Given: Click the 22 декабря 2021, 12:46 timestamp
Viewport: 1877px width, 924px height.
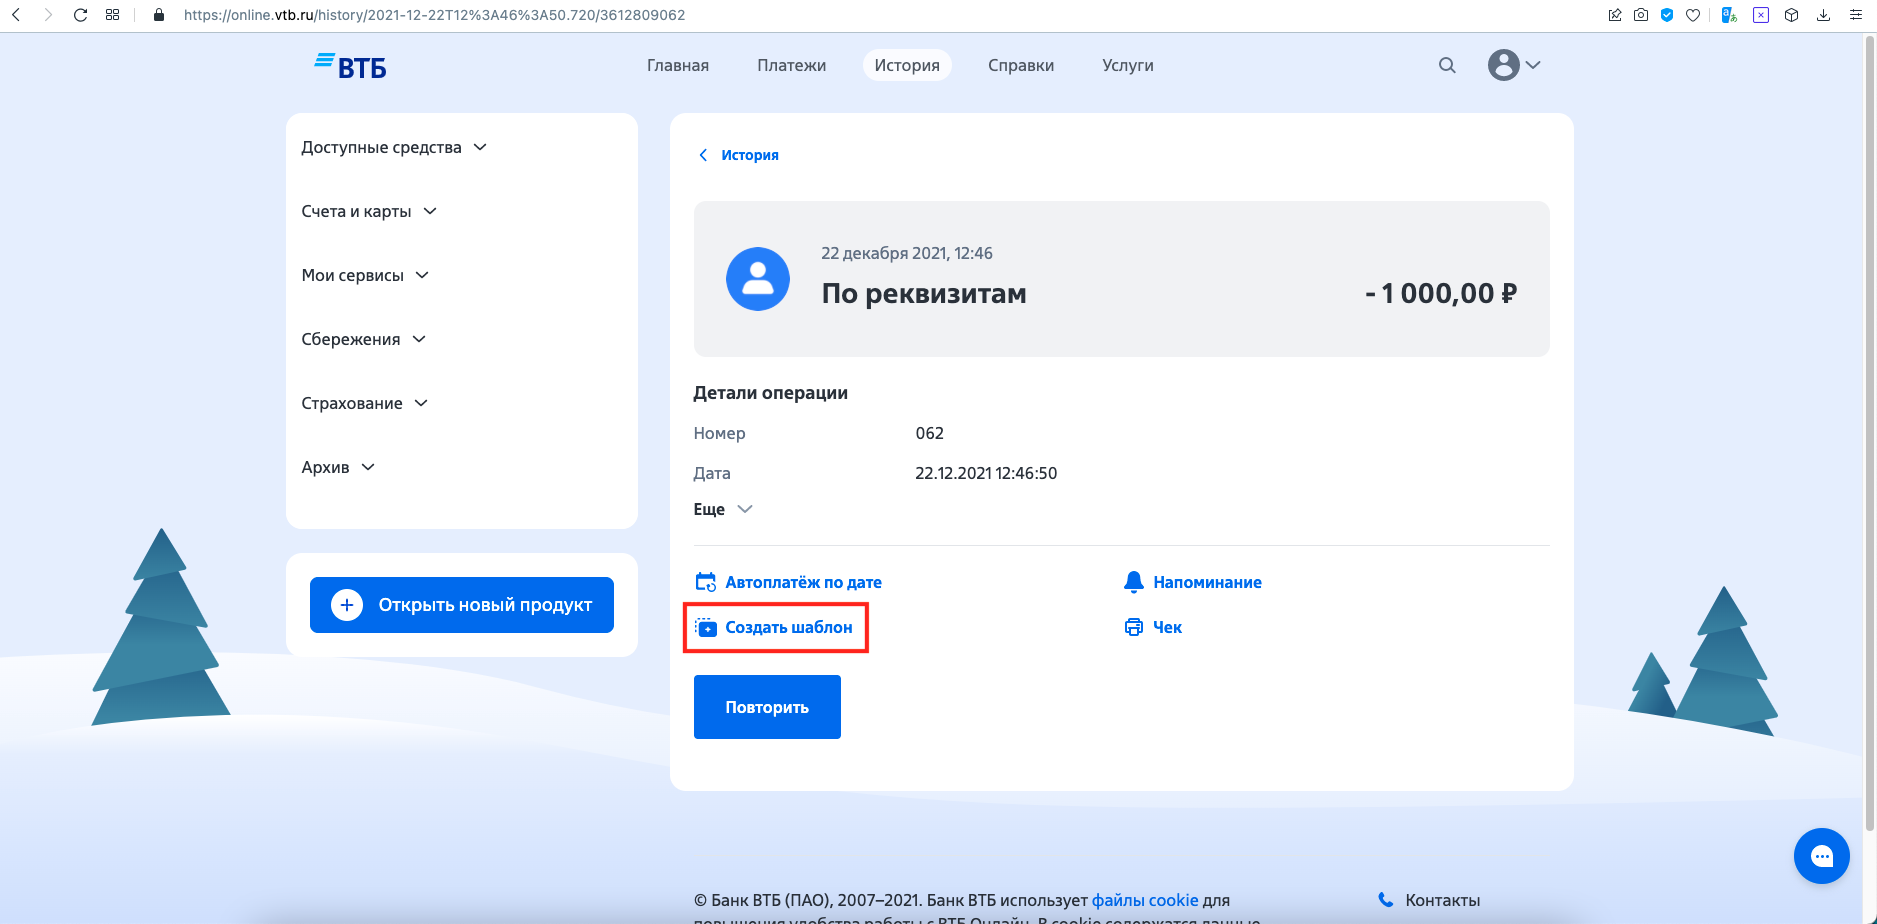Looking at the screenshot, I should [x=907, y=253].
